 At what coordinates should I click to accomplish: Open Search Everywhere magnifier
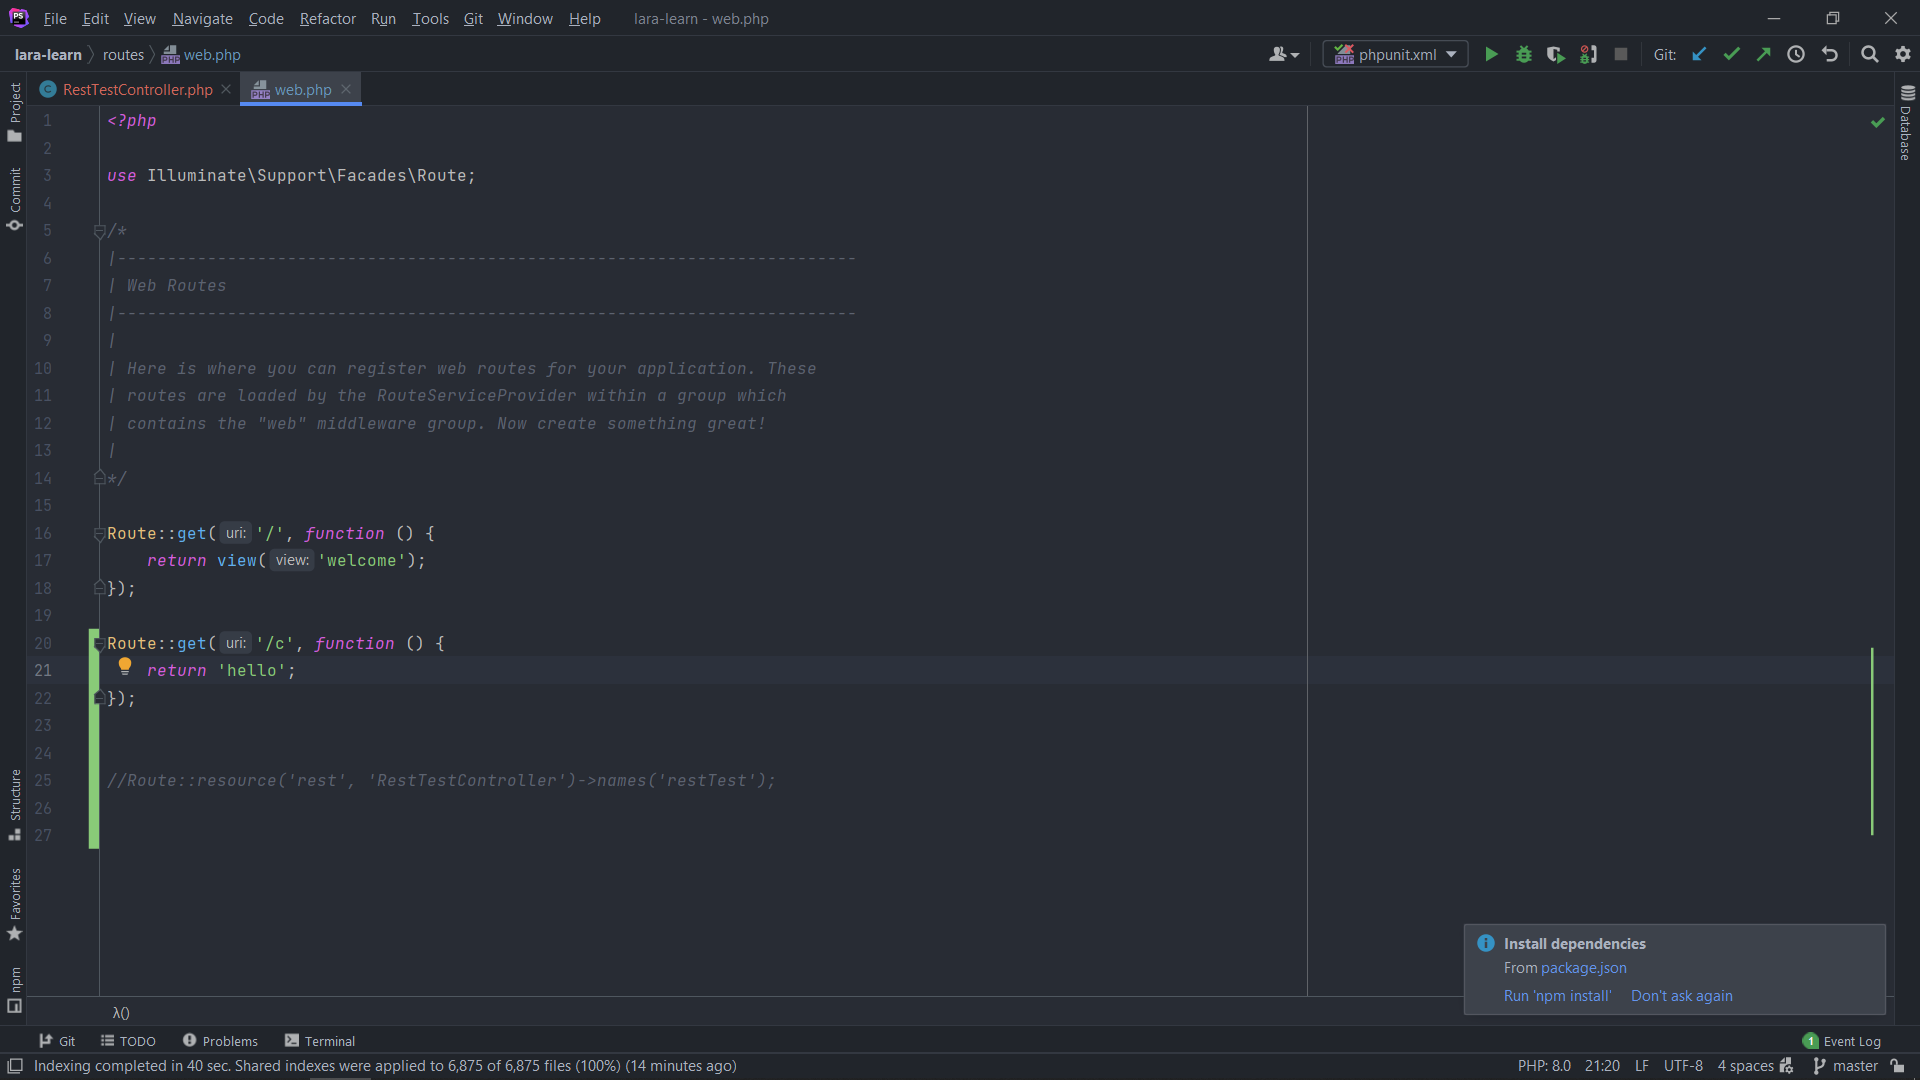click(1869, 54)
